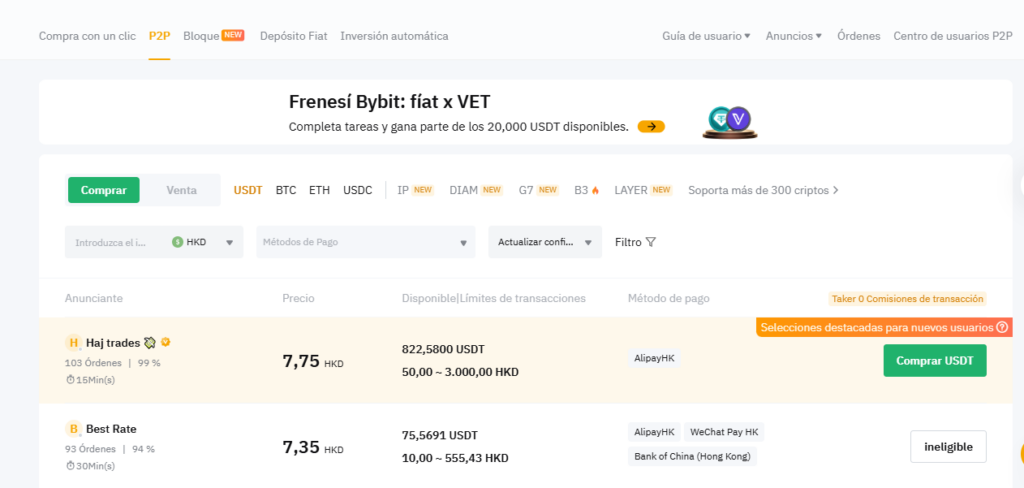Select the DIAM new coin
Viewport: 1024px width, 488px height.
(x=475, y=190)
